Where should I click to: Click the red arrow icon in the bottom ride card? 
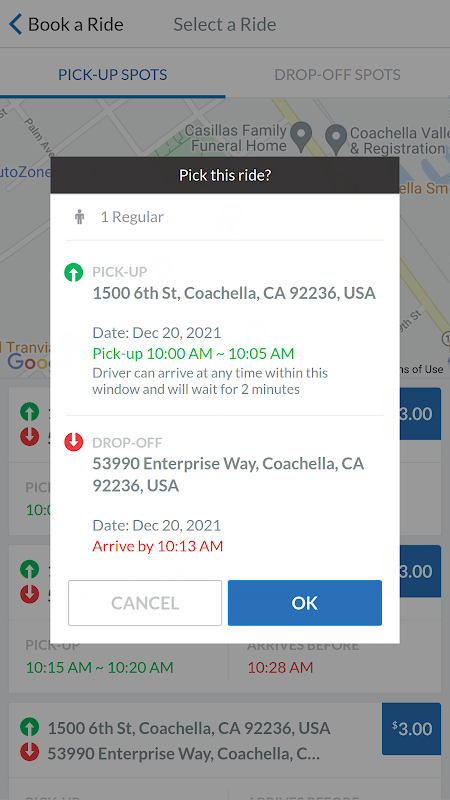pyautogui.click(x=30, y=752)
